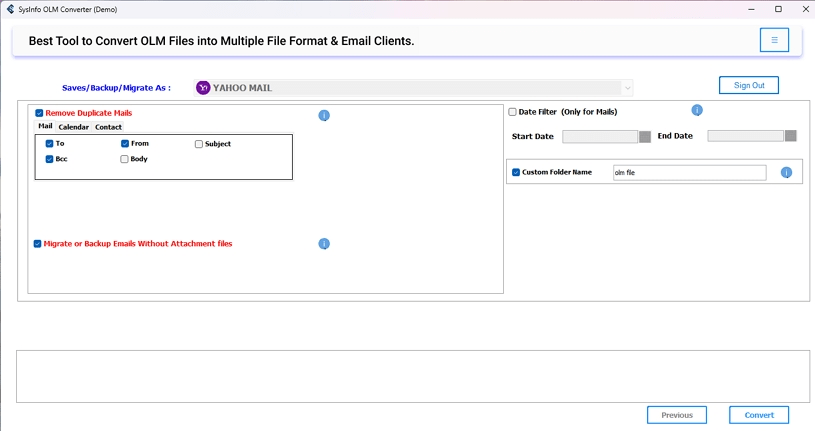Uncheck the From field checkbox

[125, 143]
